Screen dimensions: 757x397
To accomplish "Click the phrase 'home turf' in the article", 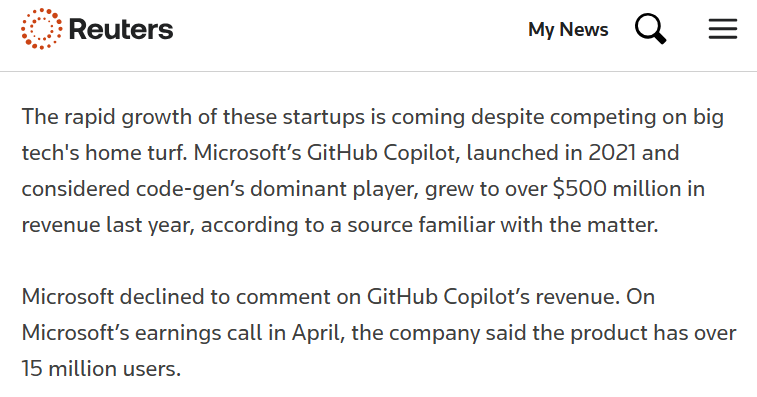I will coord(136,153).
